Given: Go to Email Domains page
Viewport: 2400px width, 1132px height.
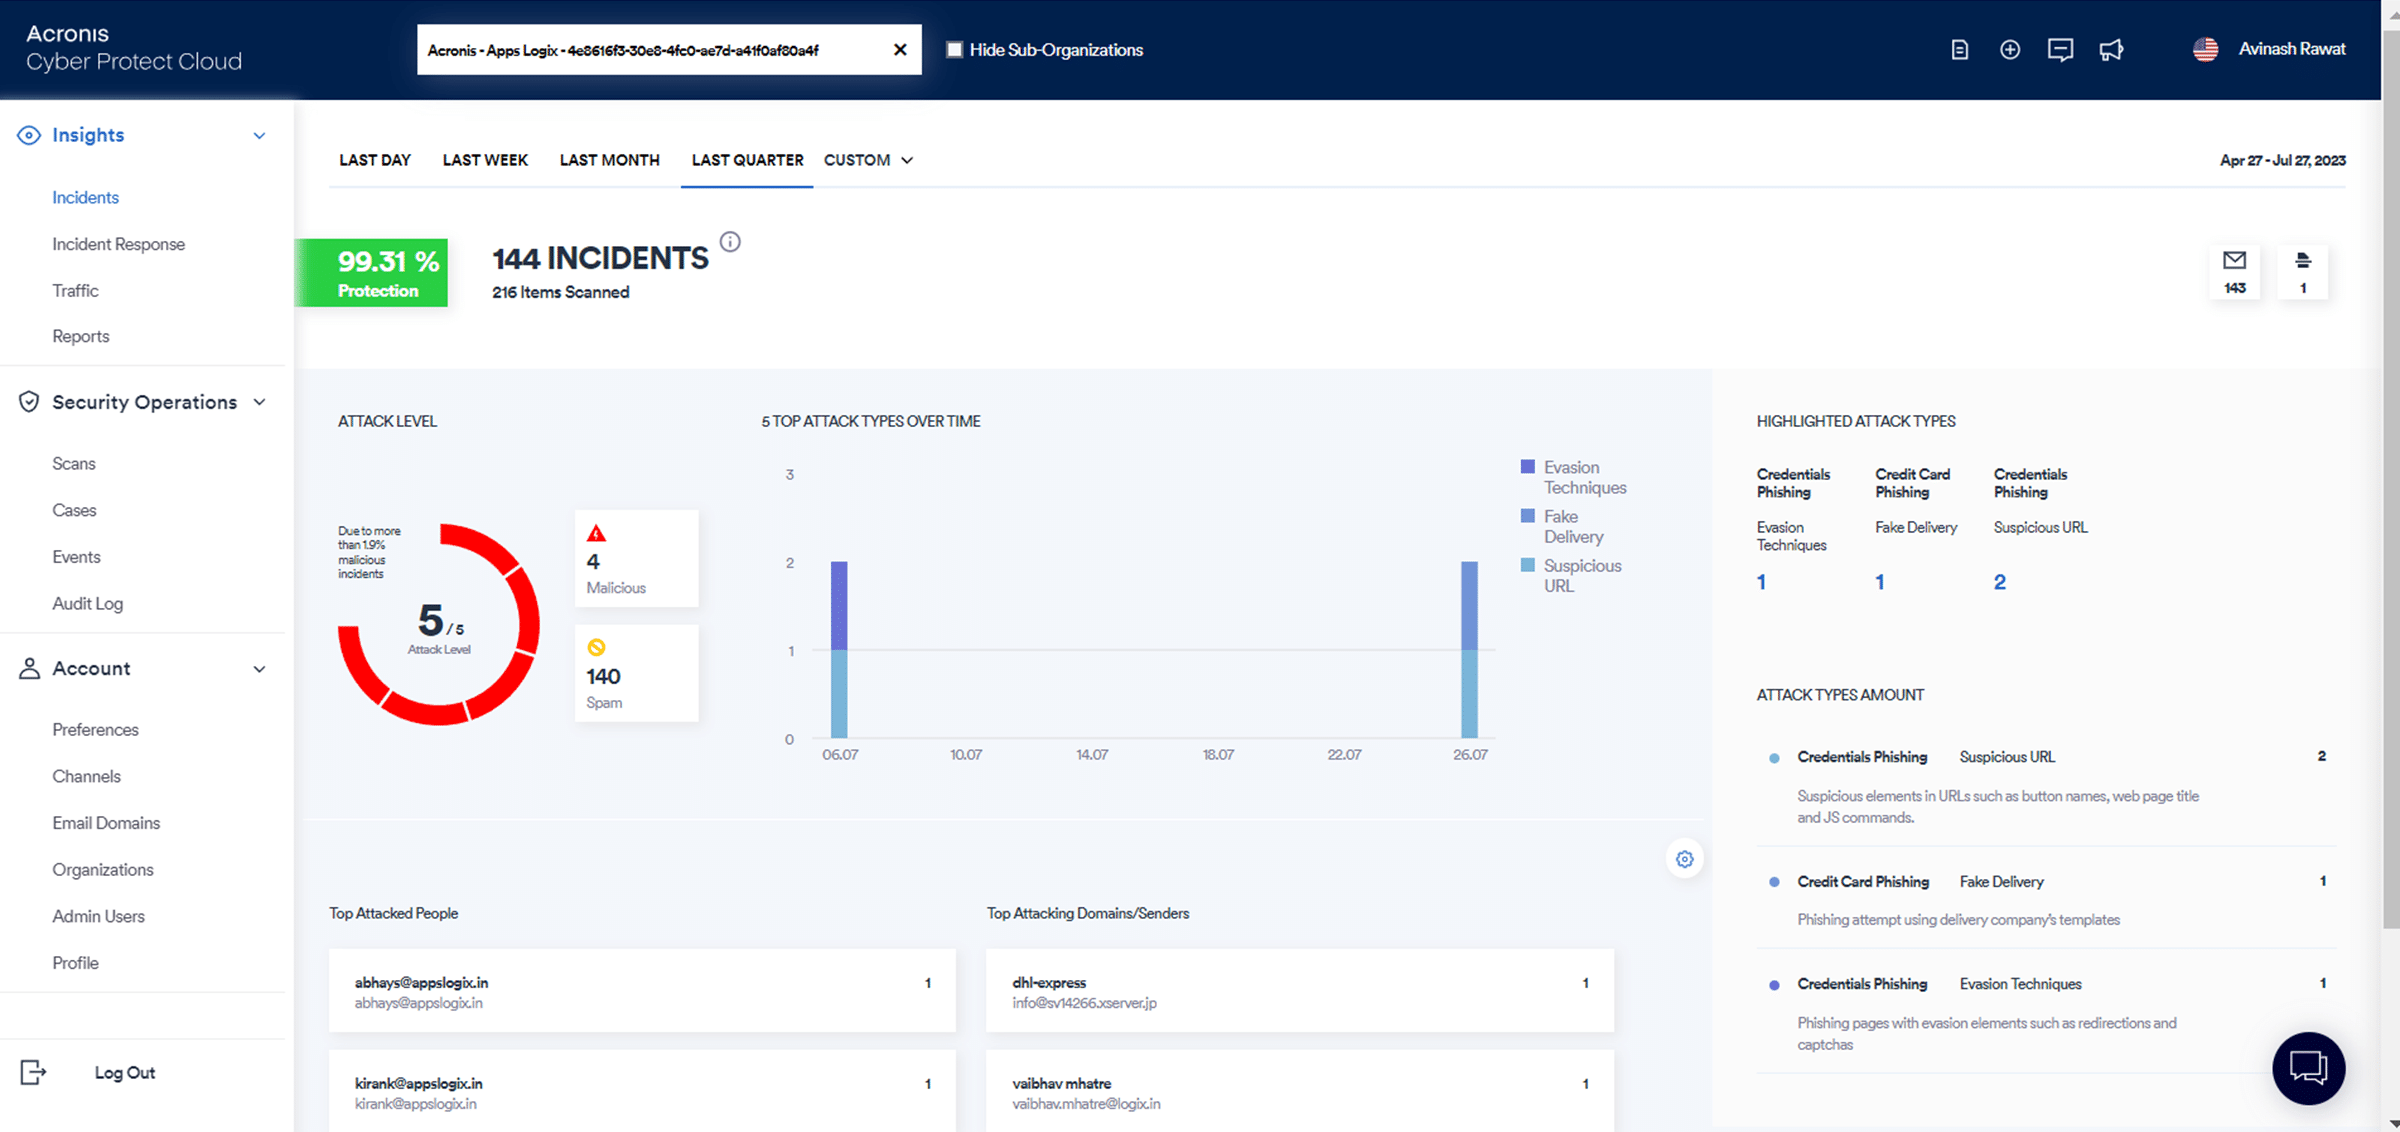Looking at the screenshot, I should (106, 823).
